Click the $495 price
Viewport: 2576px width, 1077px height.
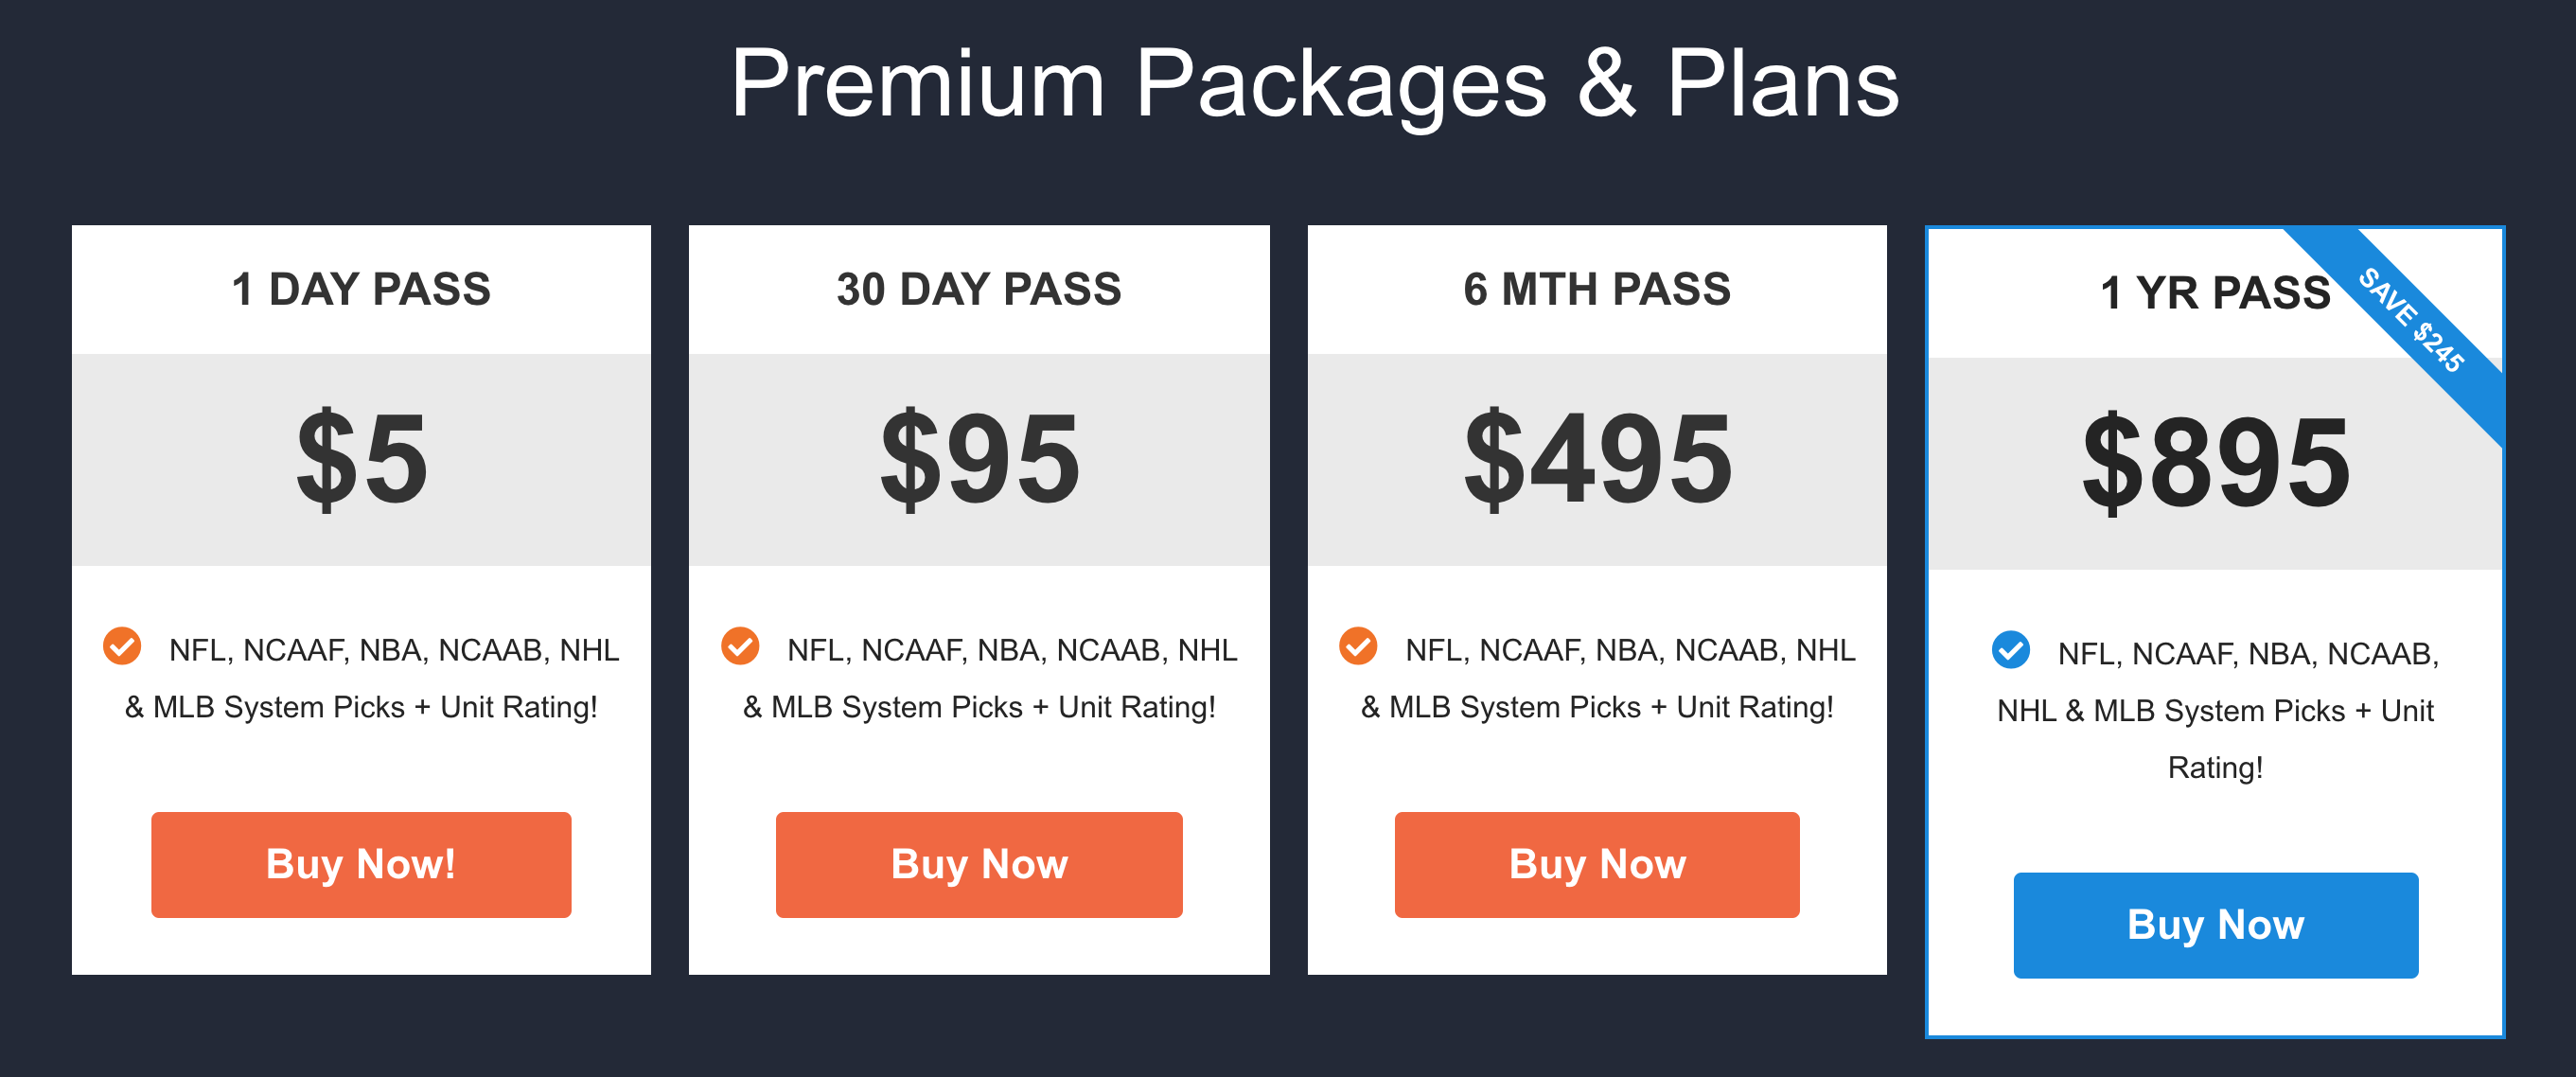click(x=1598, y=460)
